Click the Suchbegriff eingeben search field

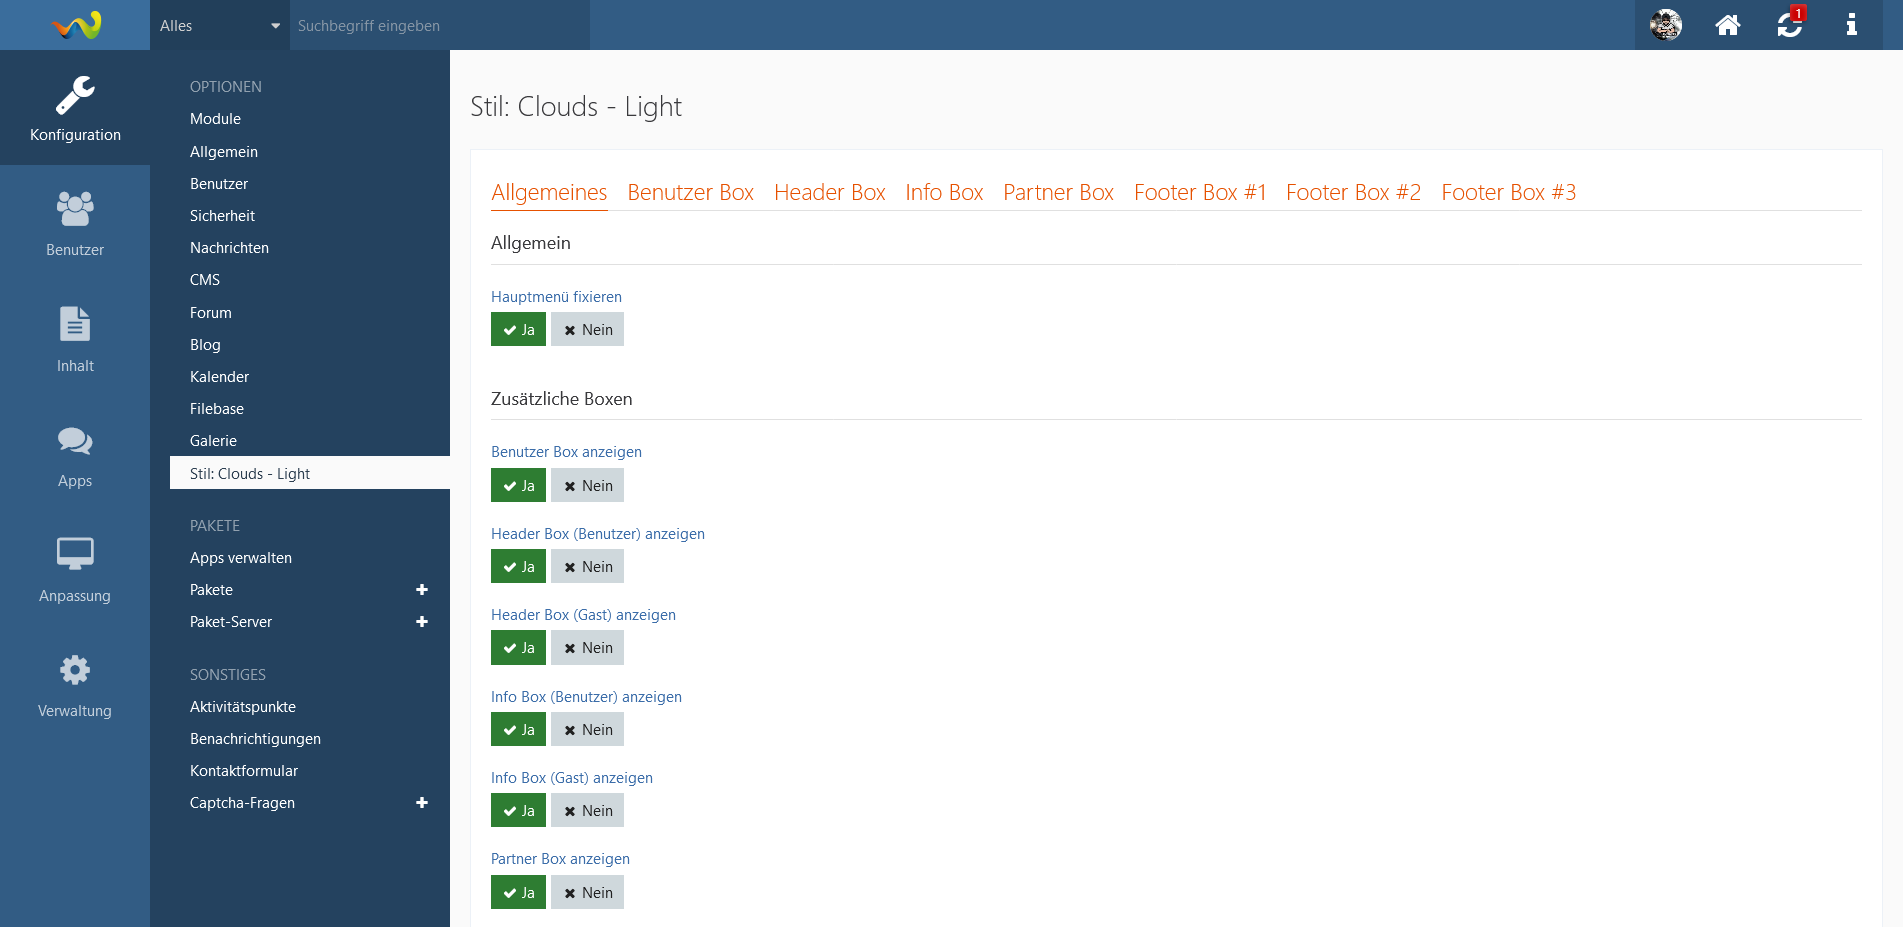(440, 26)
